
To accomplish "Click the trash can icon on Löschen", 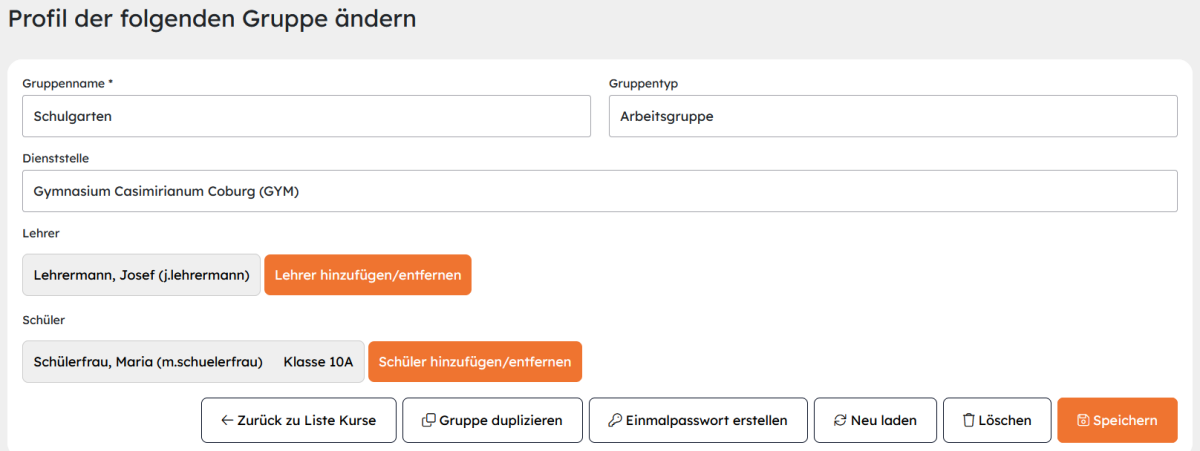I will pyautogui.click(x=968, y=421).
